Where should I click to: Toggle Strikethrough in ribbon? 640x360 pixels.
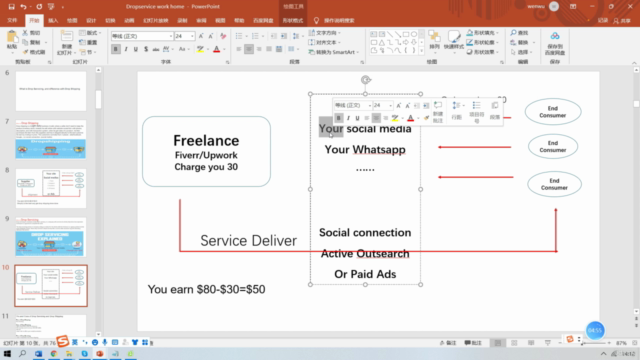coord(156,49)
